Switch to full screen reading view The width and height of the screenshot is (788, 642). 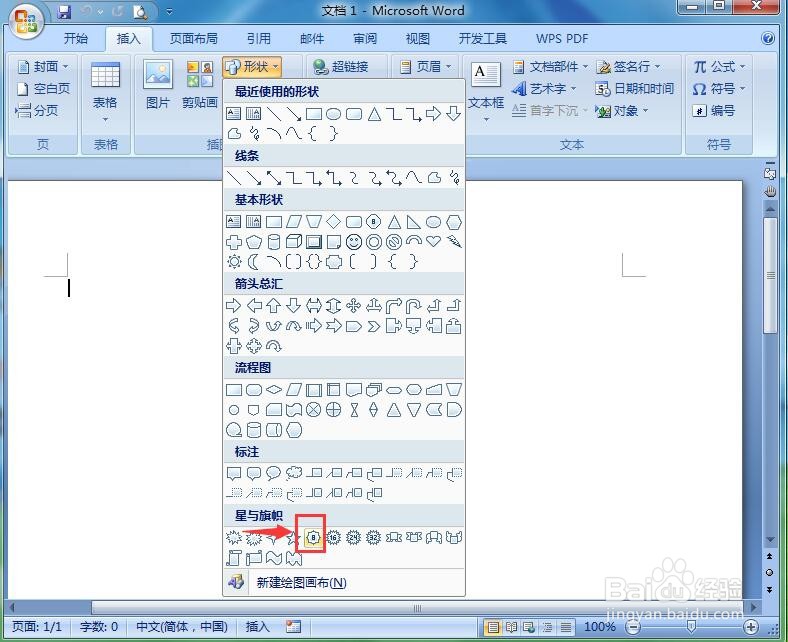point(511,627)
